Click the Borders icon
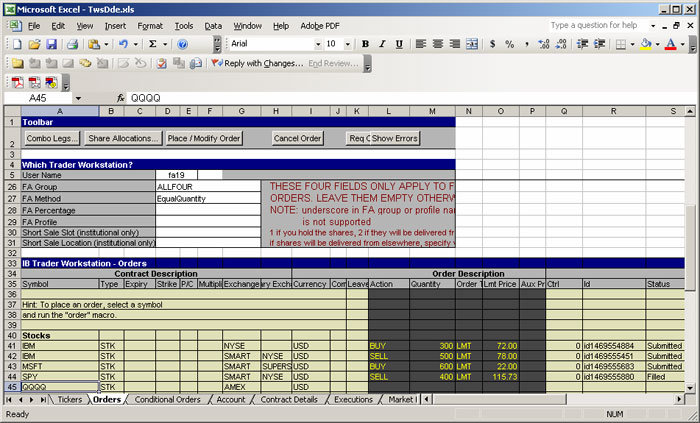The height and width of the screenshot is (423, 700). 621,44
